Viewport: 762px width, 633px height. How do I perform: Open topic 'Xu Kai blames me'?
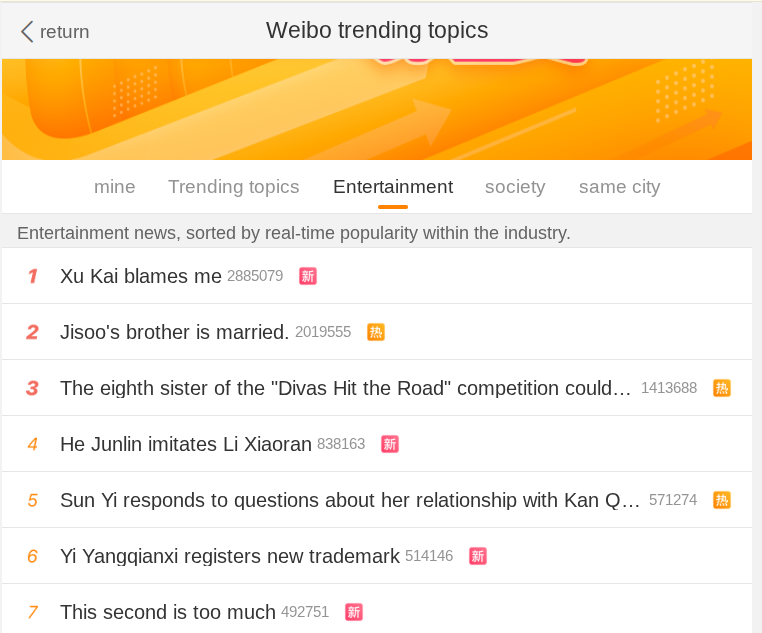click(141, 276)
